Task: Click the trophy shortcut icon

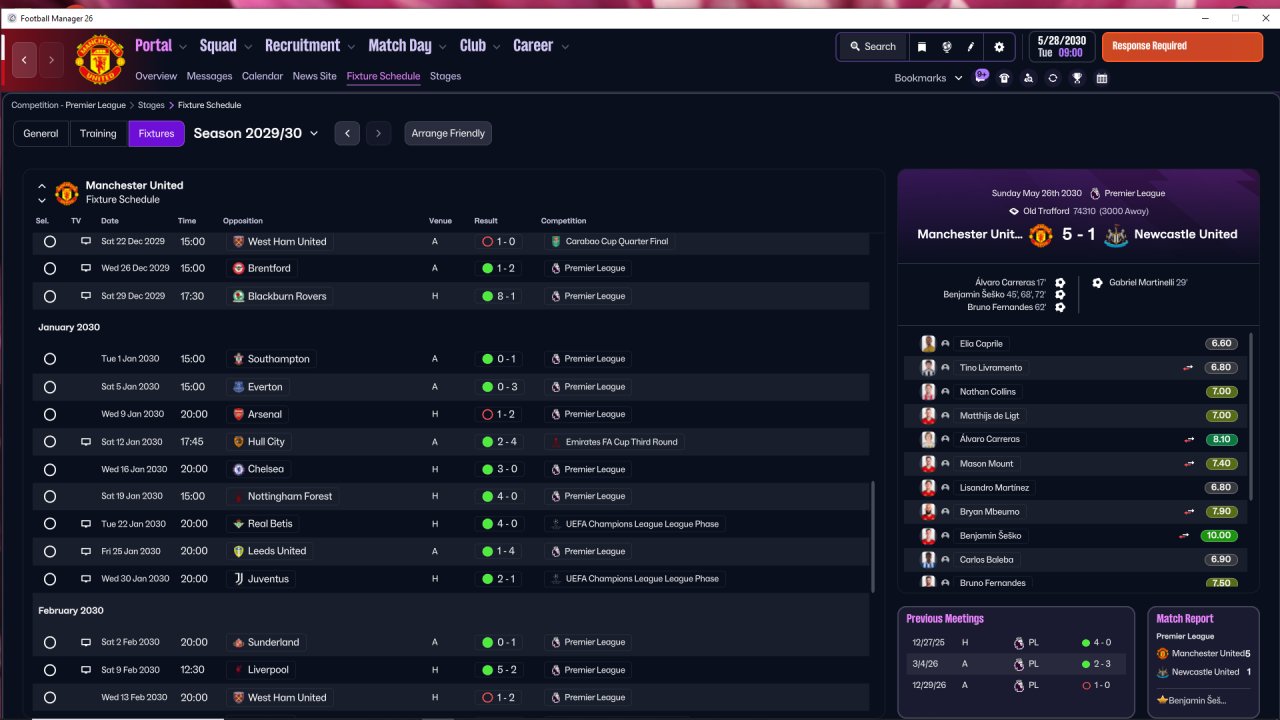Action: [1077, 78]
